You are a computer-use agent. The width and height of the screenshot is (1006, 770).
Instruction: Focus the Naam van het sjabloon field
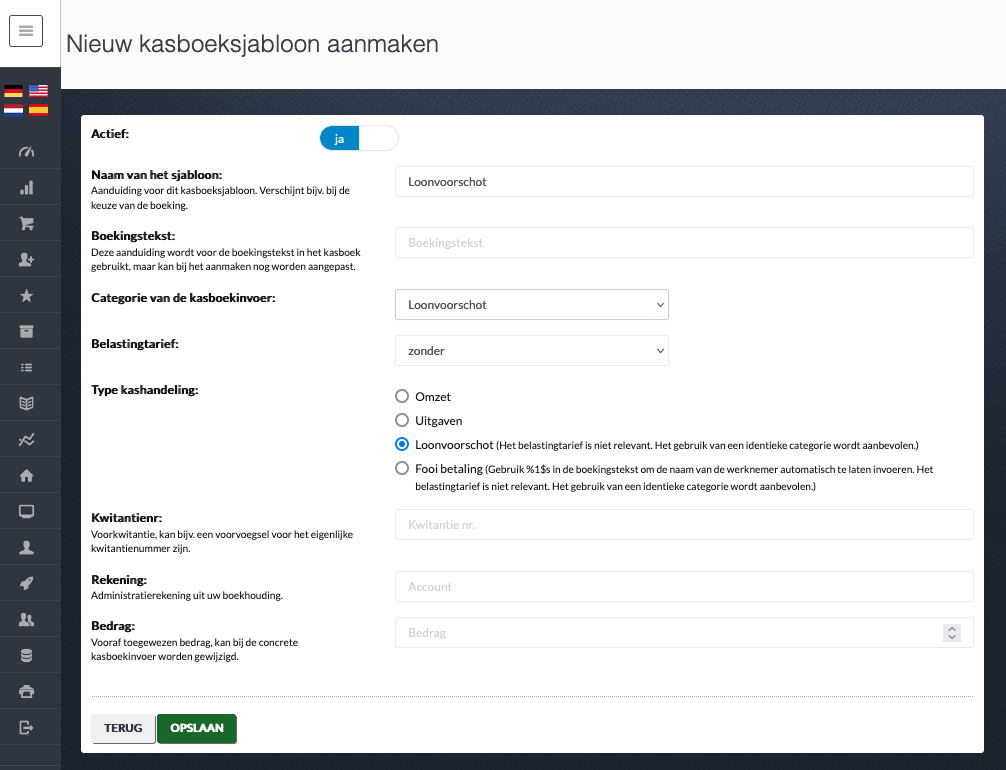[684, 182]
